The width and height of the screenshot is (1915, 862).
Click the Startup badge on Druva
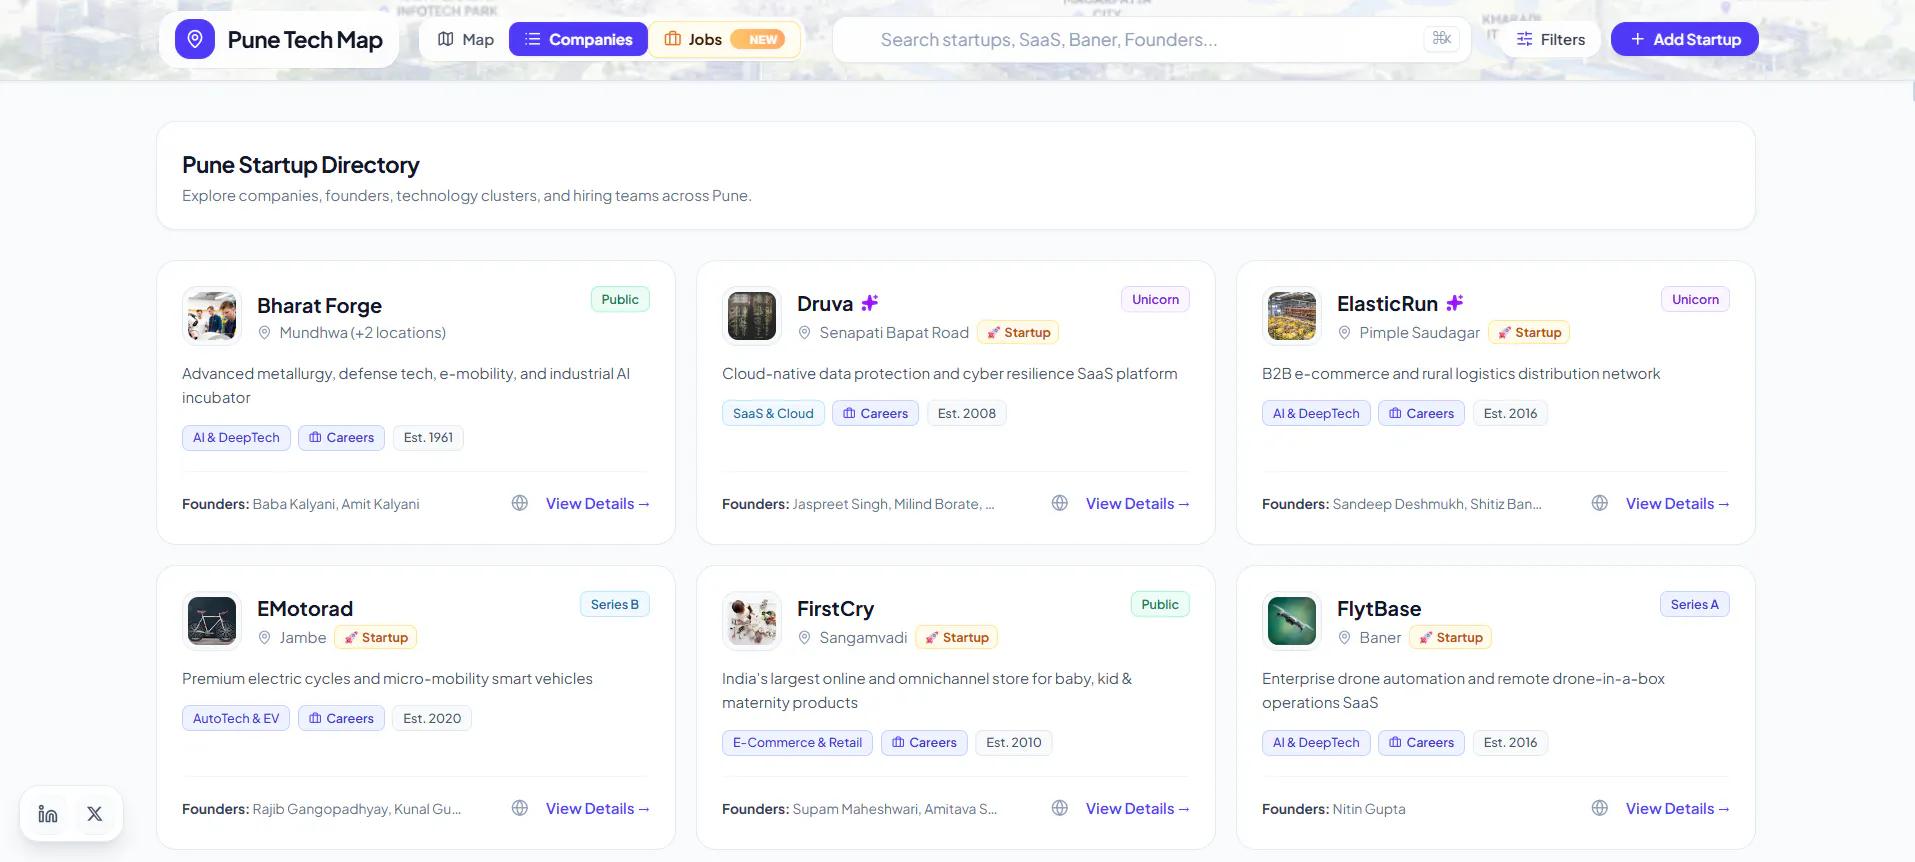[x=1018, y=332]
